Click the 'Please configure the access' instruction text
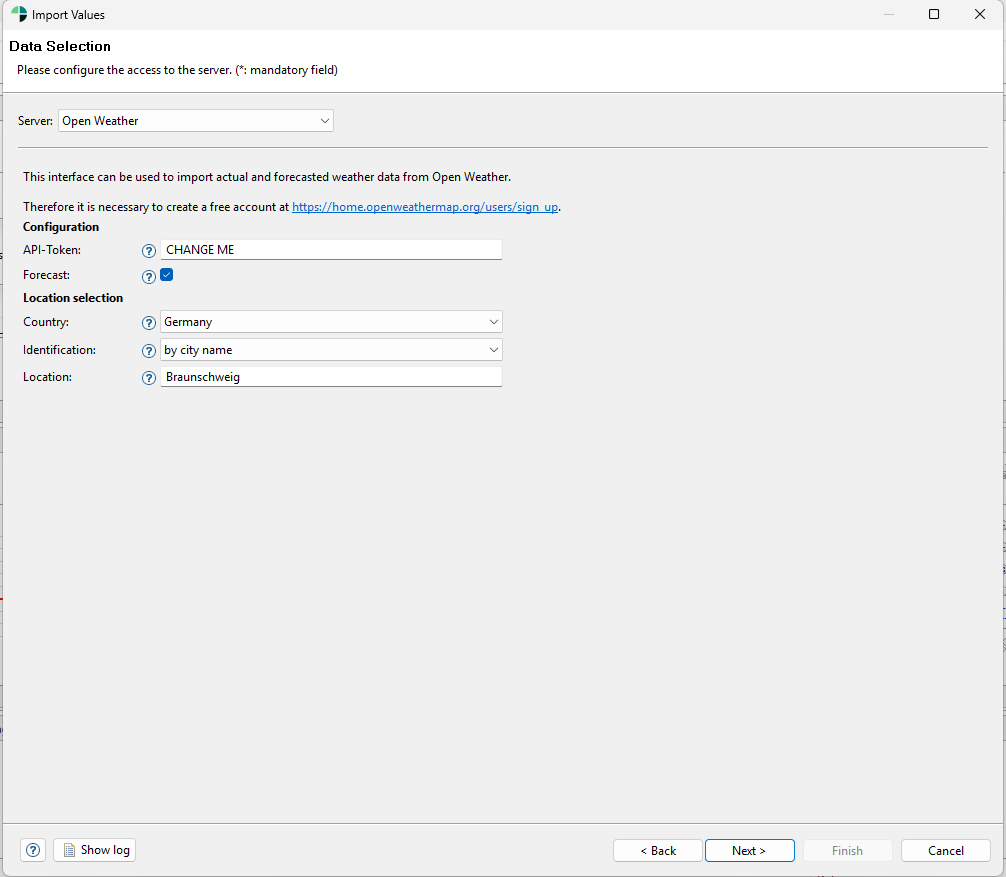This screenshot has height=877, width=1006. (177, 70)
